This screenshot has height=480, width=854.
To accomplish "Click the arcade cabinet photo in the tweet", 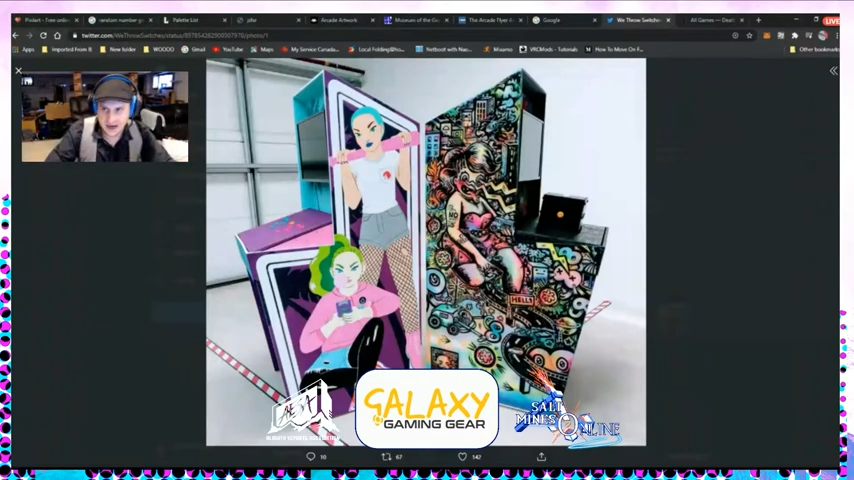I will coord(426,252).
